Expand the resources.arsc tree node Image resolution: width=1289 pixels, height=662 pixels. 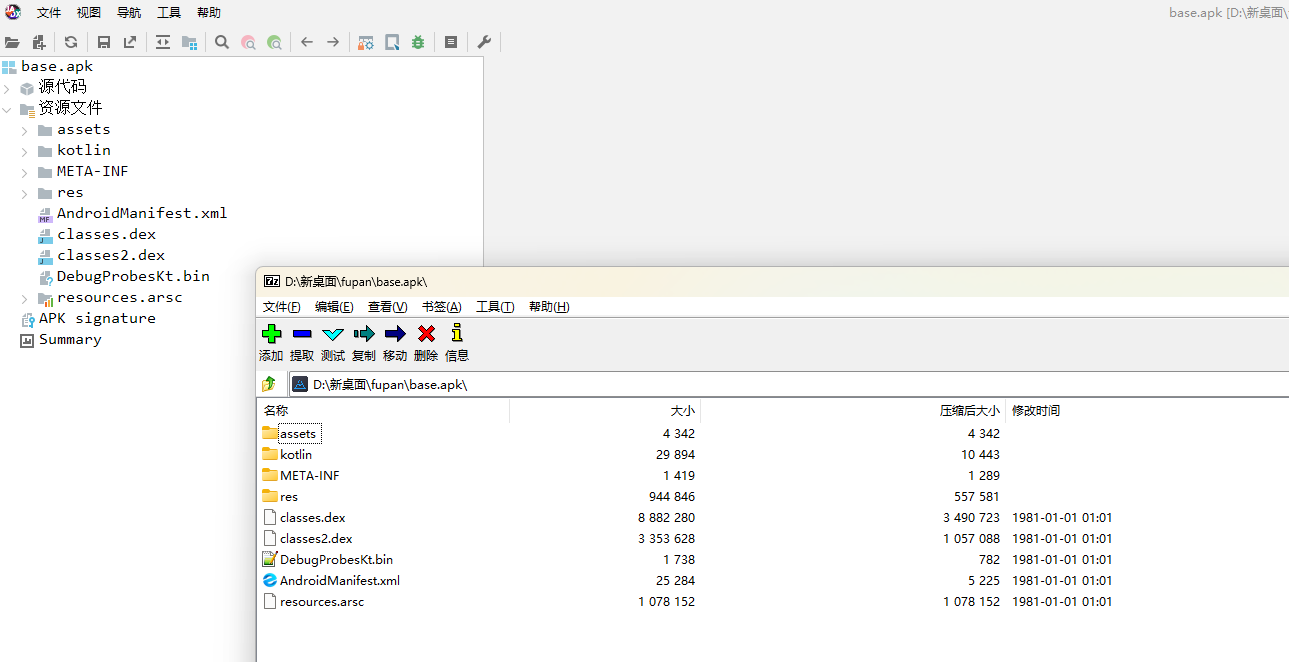(25, 298)
